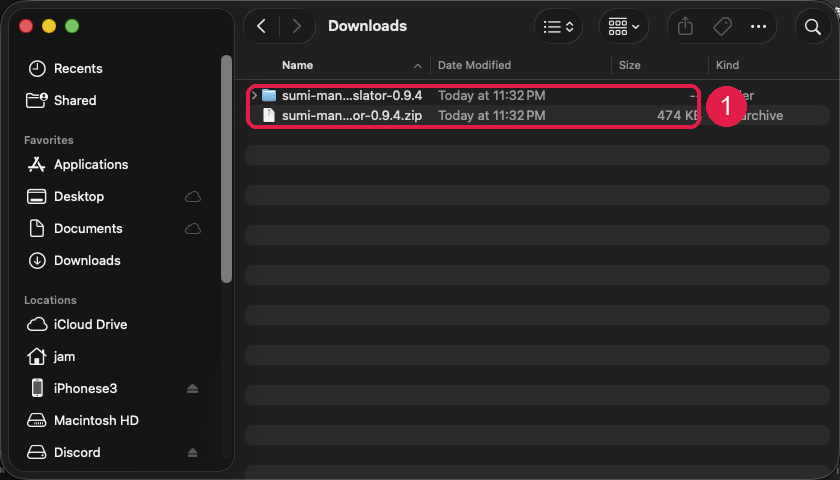Open the jam home folder

pyautogui.click(x=64, y=357)
